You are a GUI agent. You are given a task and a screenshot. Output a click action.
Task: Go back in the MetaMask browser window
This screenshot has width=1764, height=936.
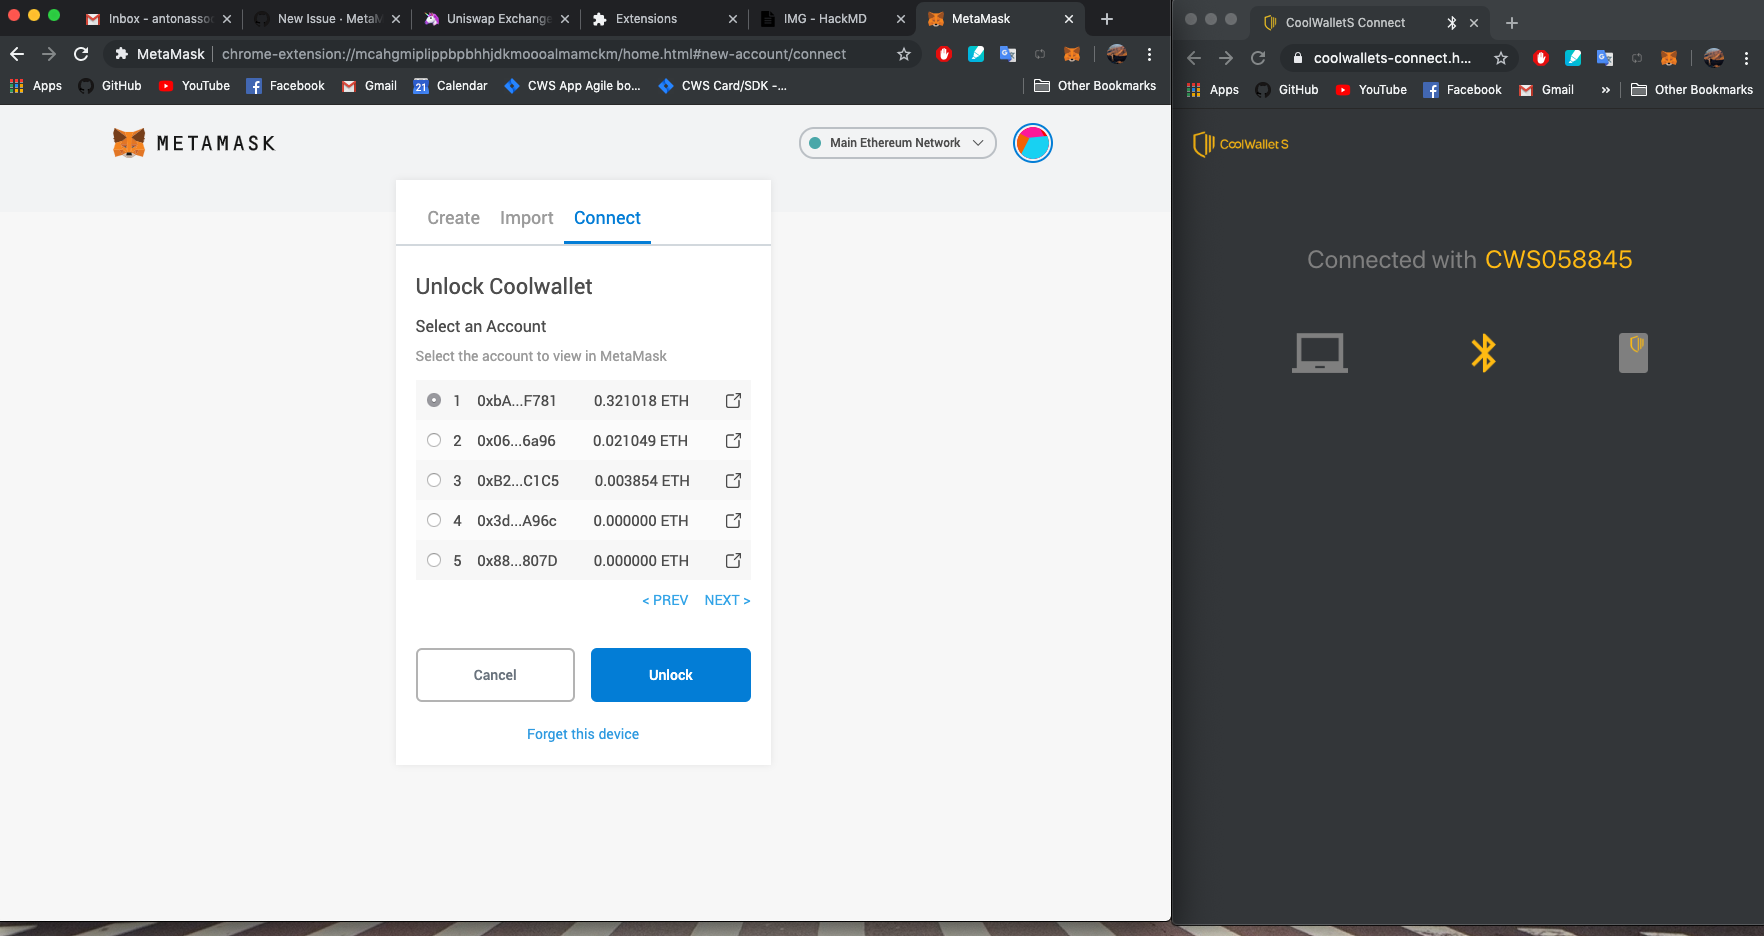(17, 54)
